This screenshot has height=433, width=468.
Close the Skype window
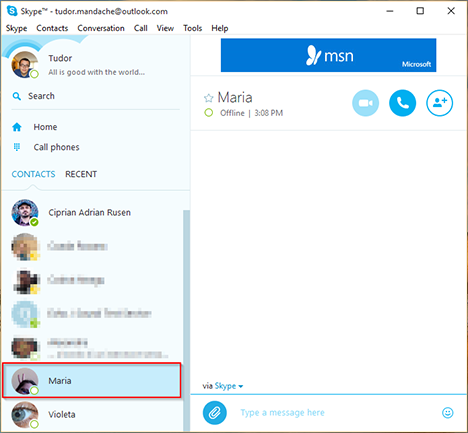coord(451,11)
